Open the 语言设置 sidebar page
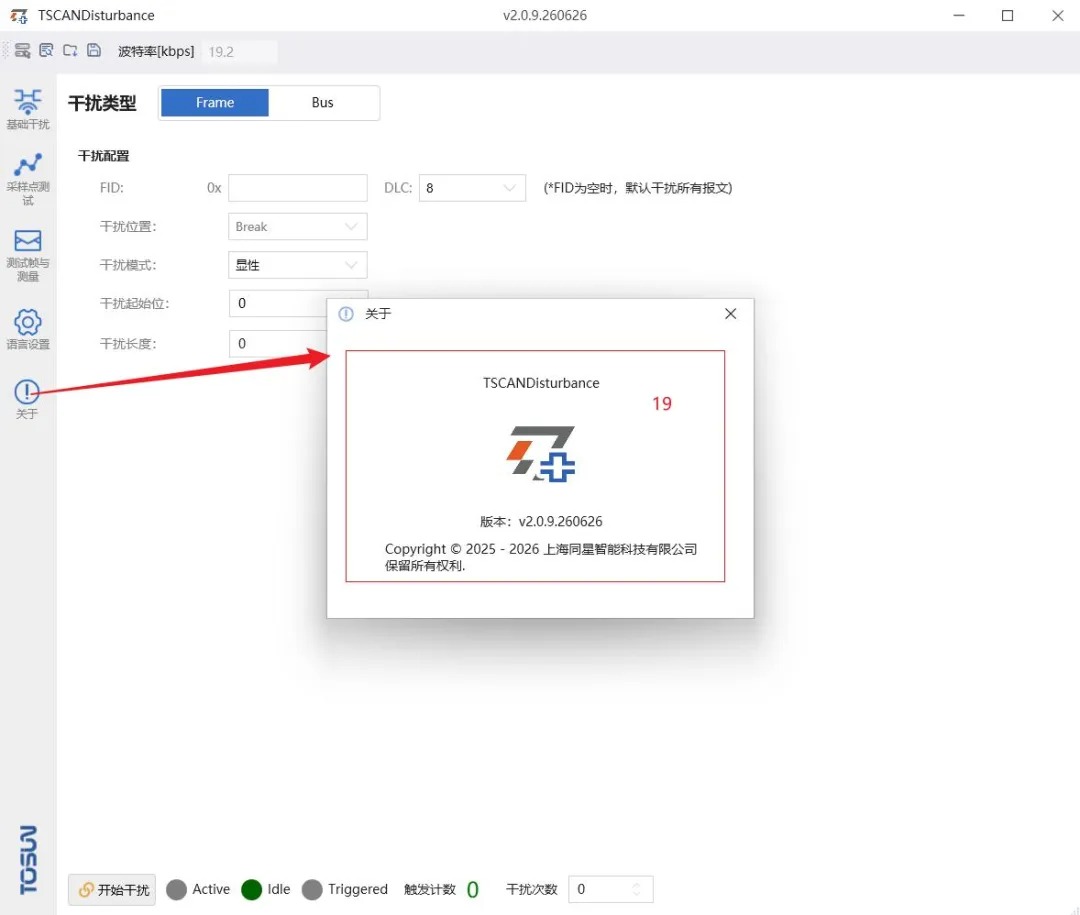Screen dimensions: 1080x915 pyautogui.click(x=28, y=329)
